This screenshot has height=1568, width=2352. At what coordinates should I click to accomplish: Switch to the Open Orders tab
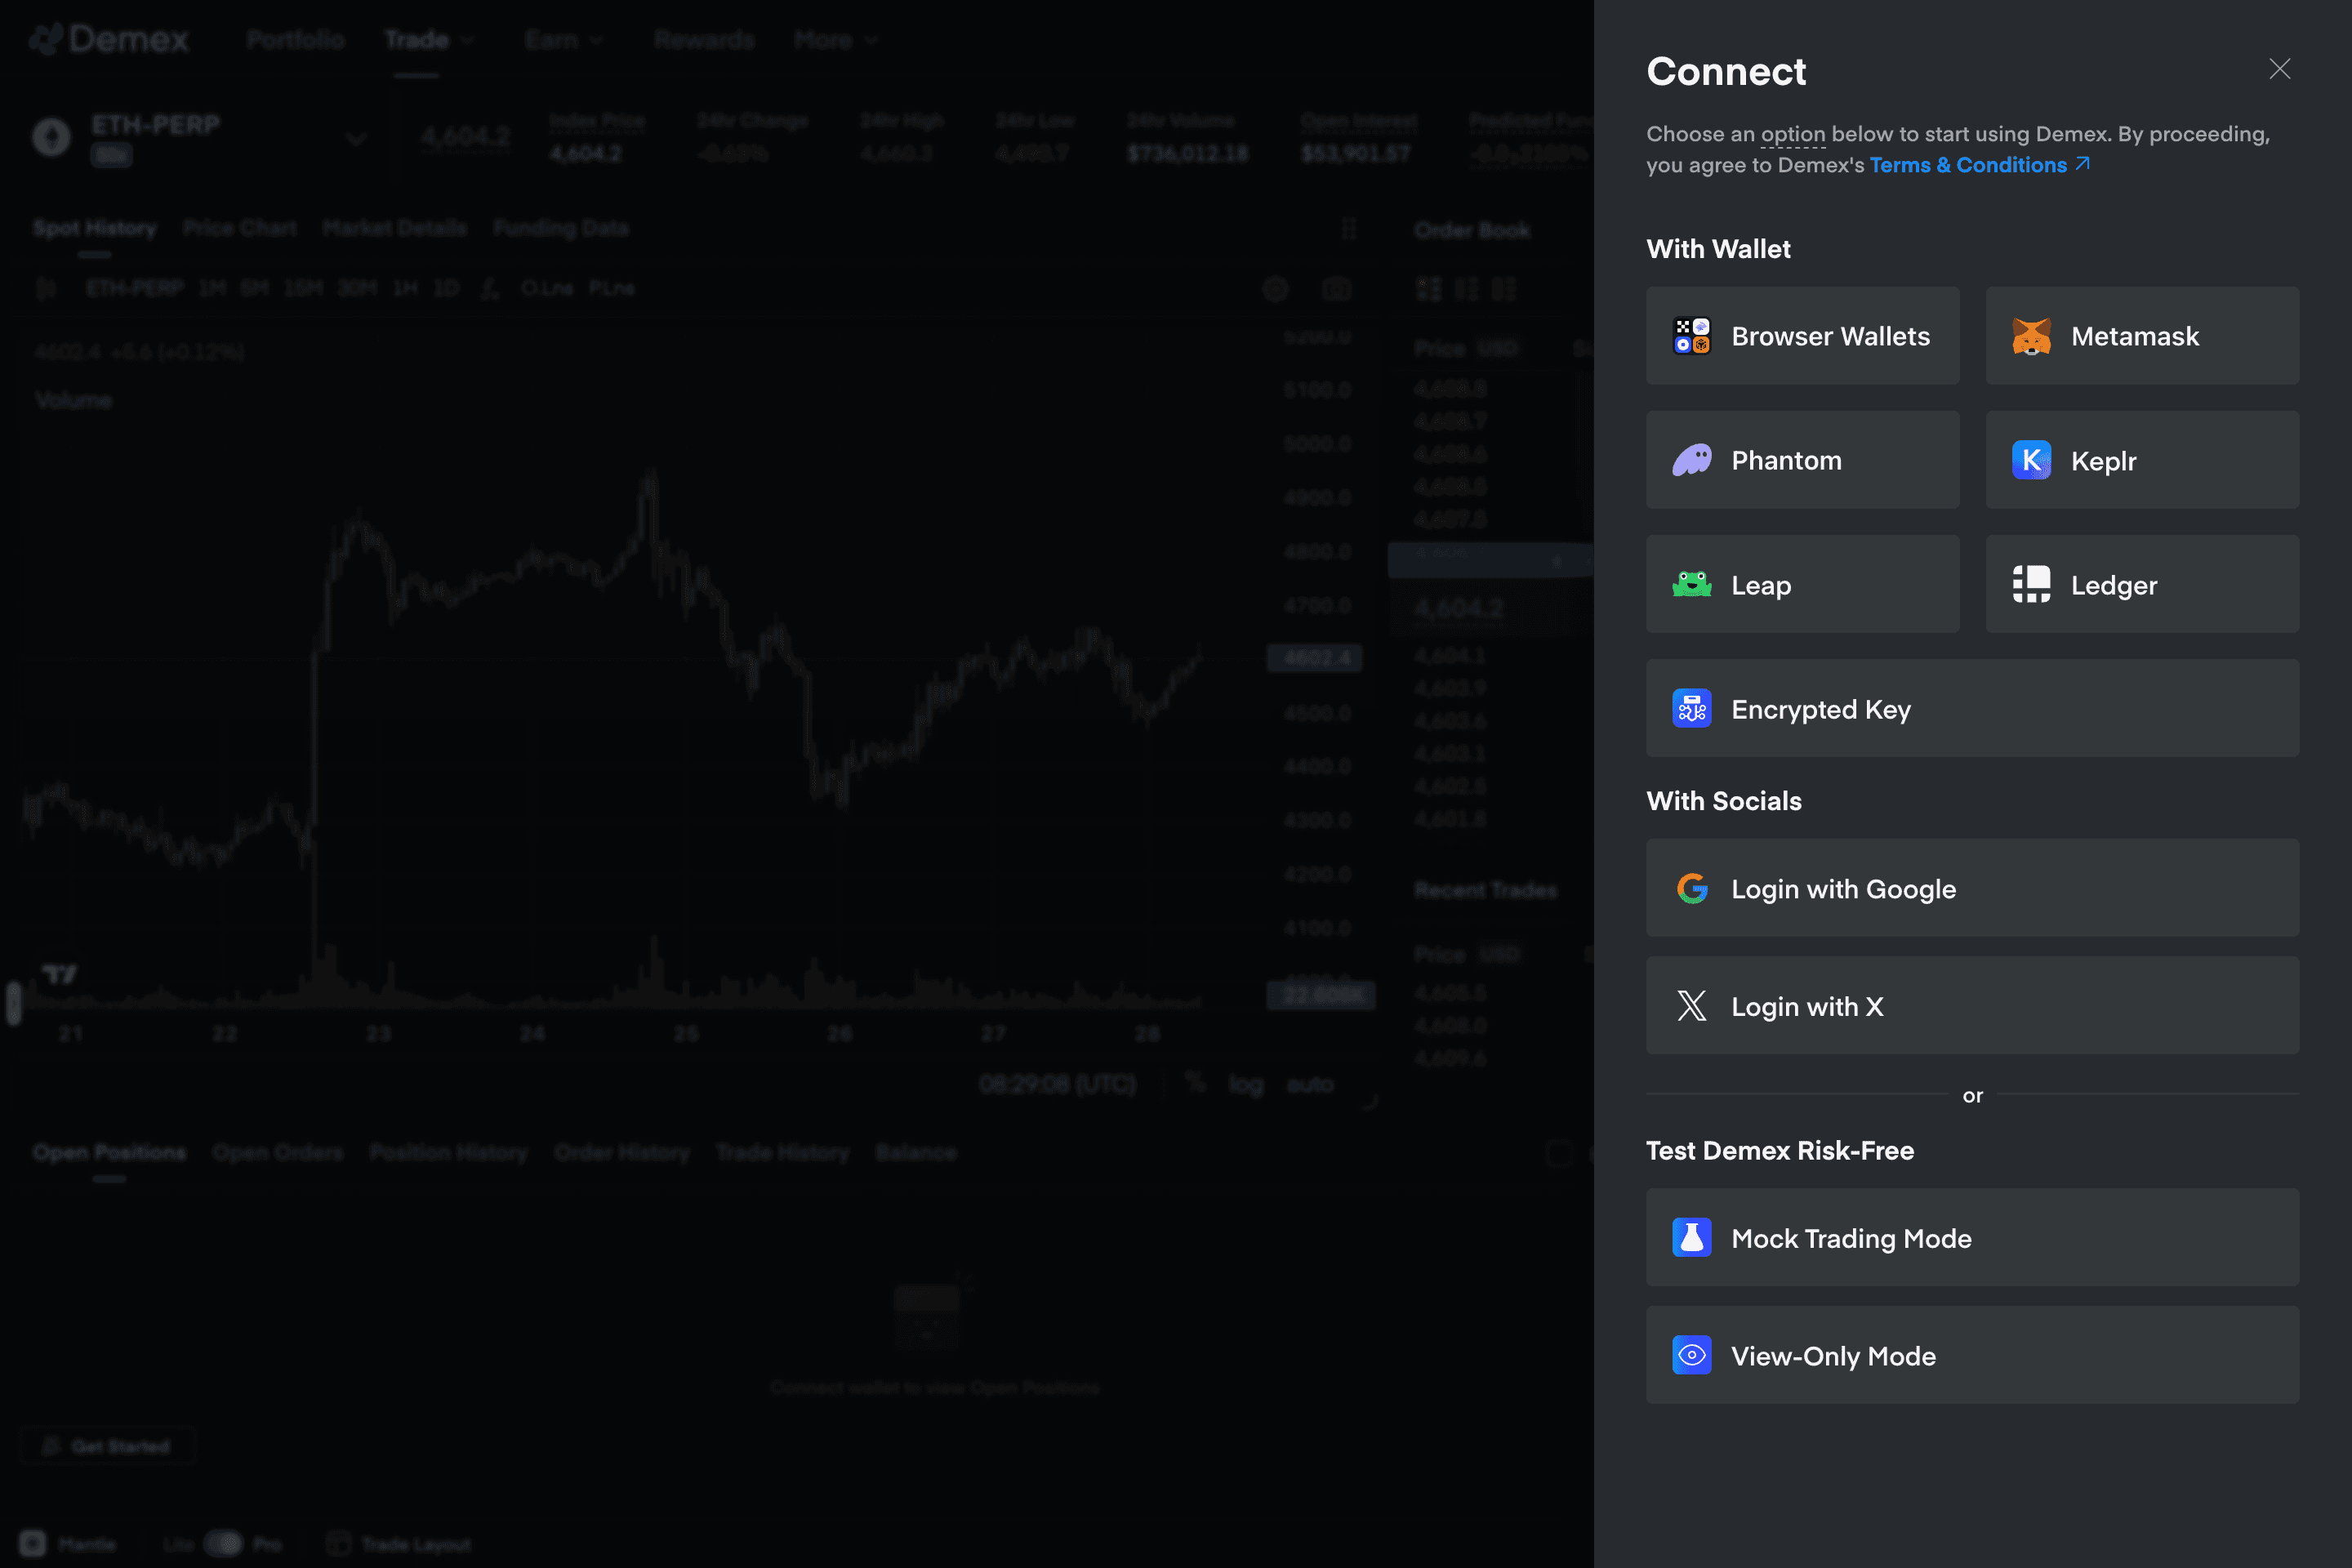tap(278, 1152)
